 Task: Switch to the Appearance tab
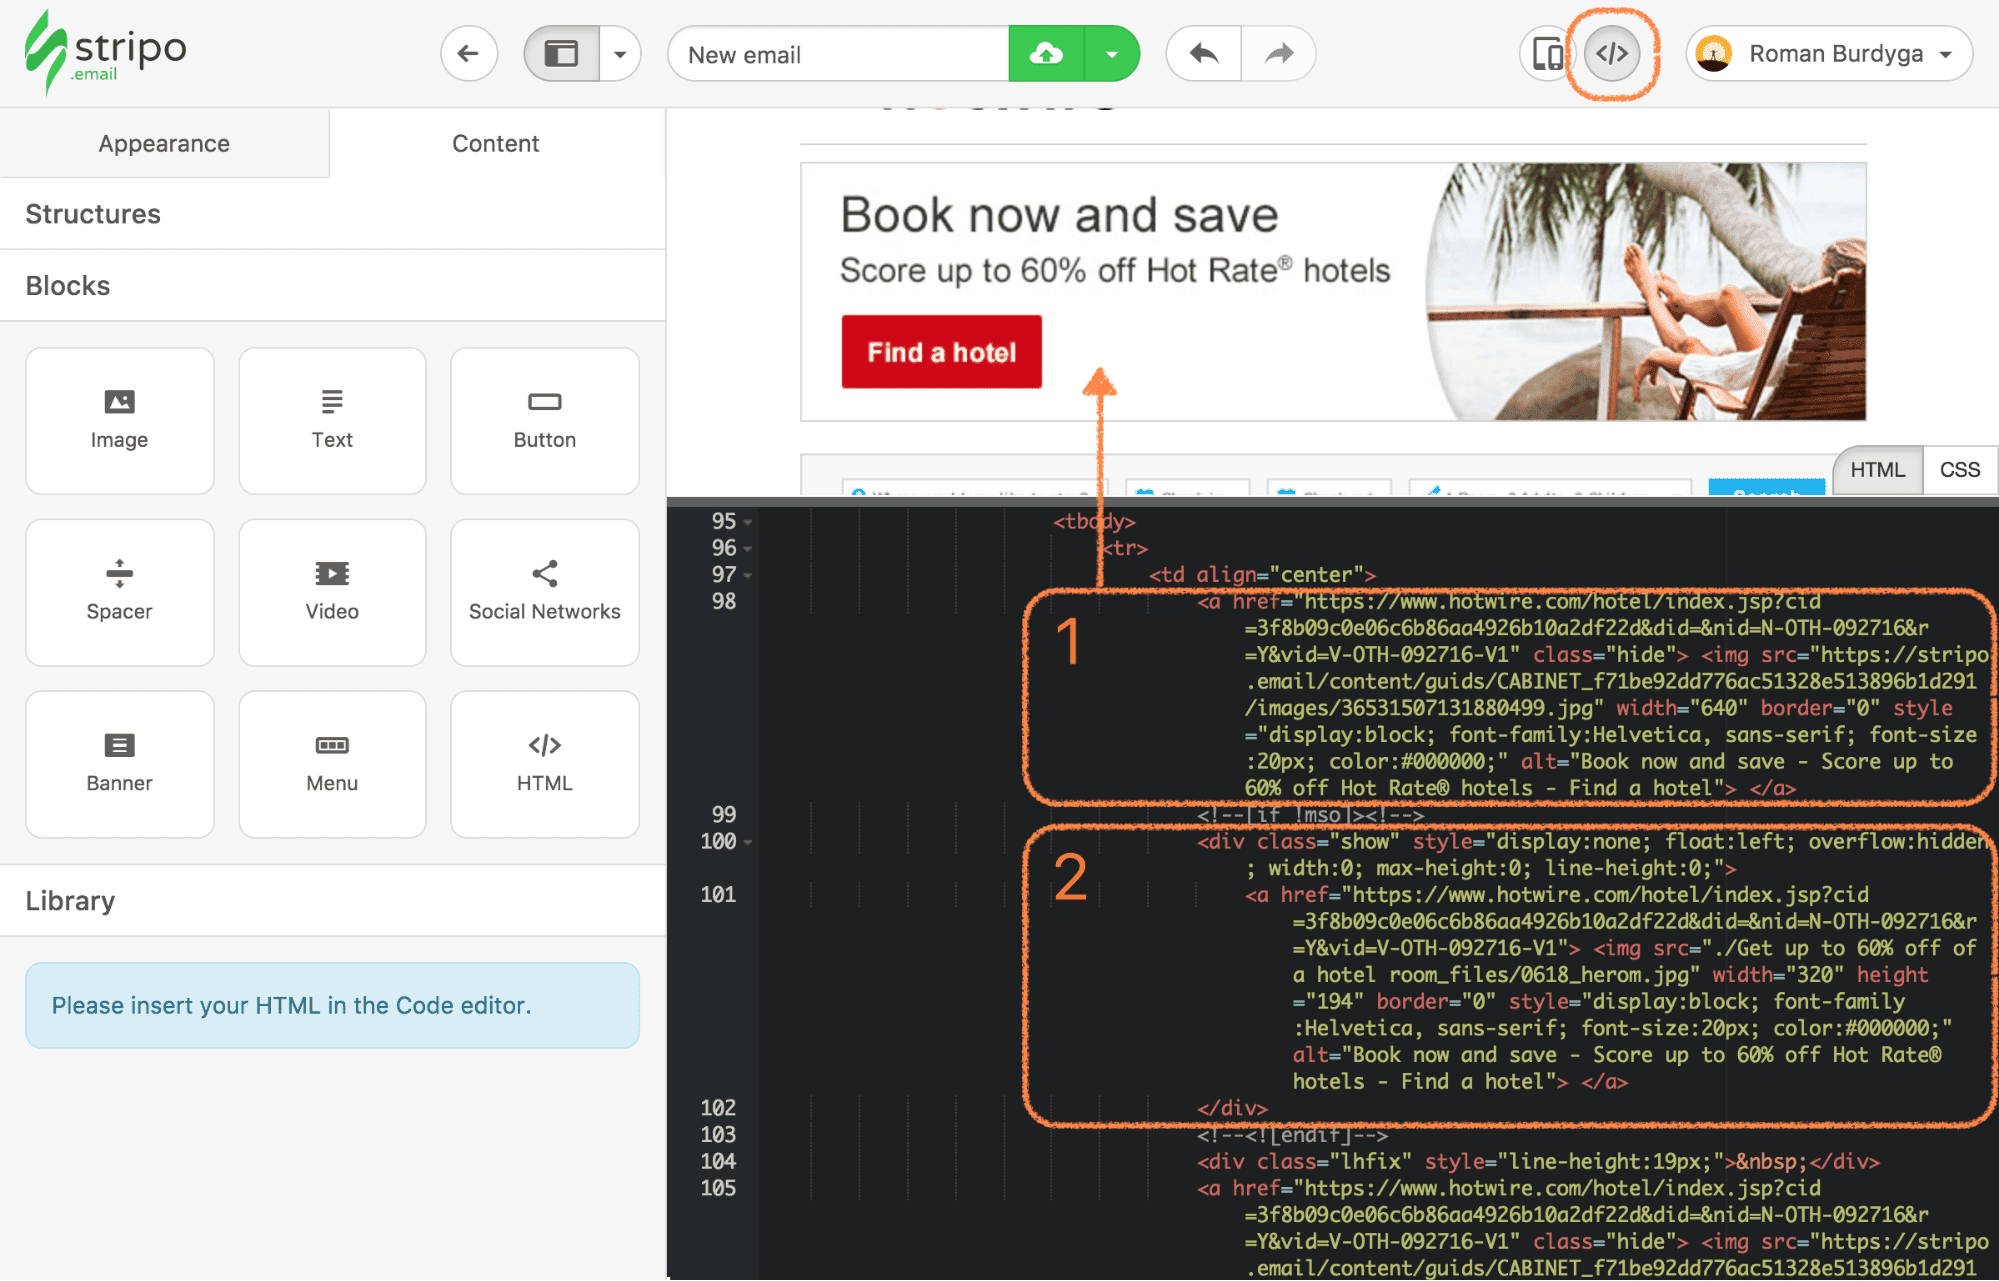point(163,143)
